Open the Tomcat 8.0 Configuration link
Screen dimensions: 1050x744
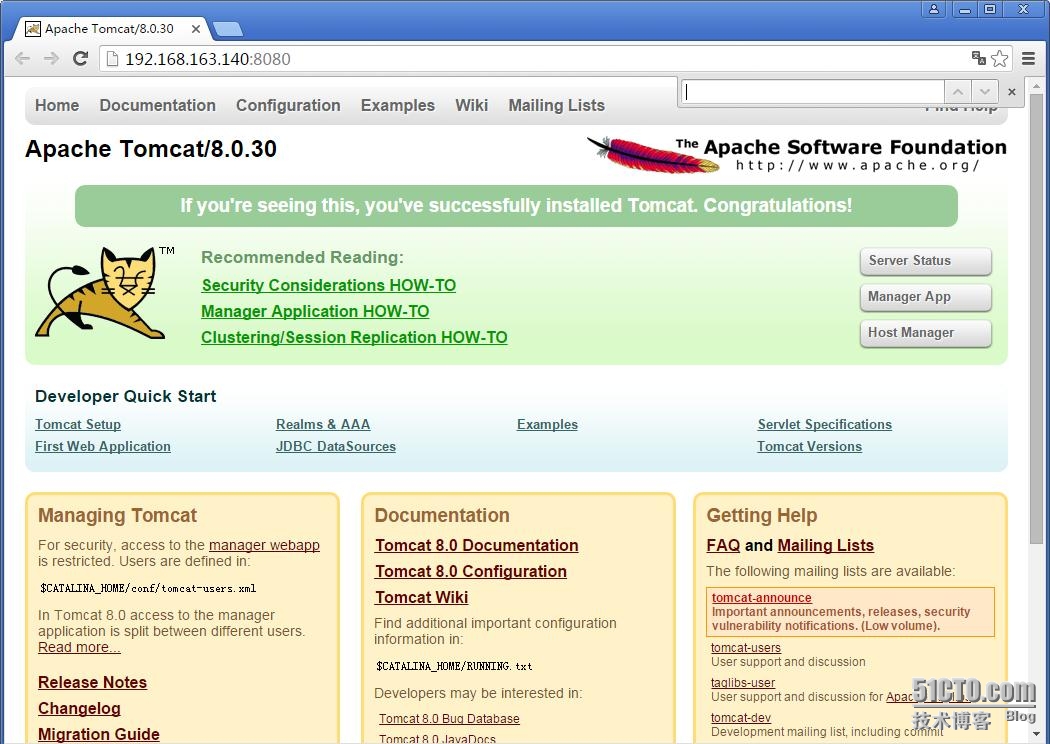(x=471, y=571)
